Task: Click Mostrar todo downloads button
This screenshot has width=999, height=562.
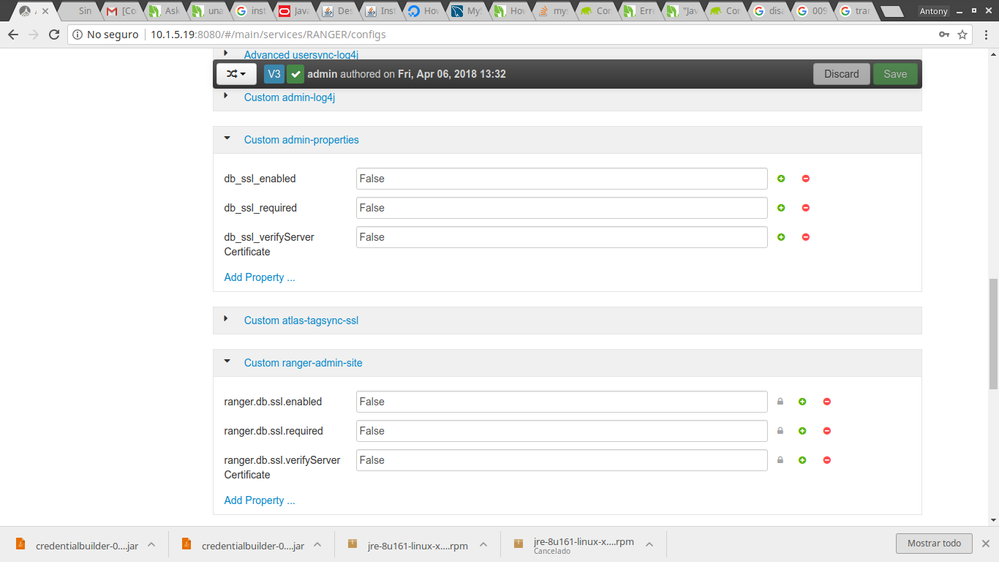Action: [x=934, y=543]
